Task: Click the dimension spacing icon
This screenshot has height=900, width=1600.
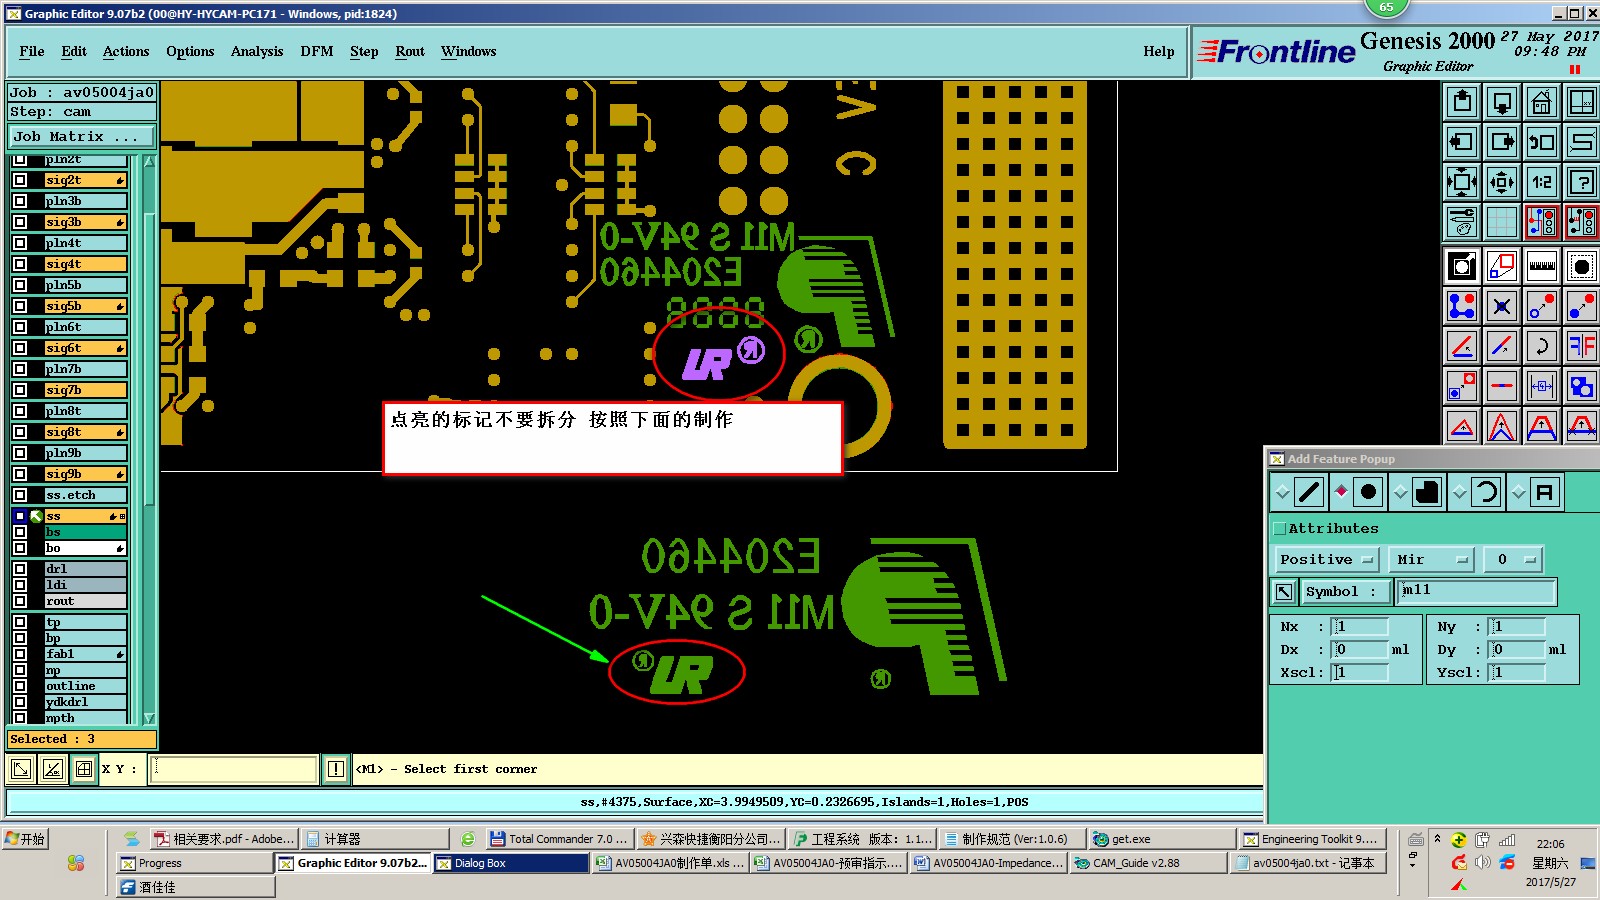Action: coord(1542,386)
